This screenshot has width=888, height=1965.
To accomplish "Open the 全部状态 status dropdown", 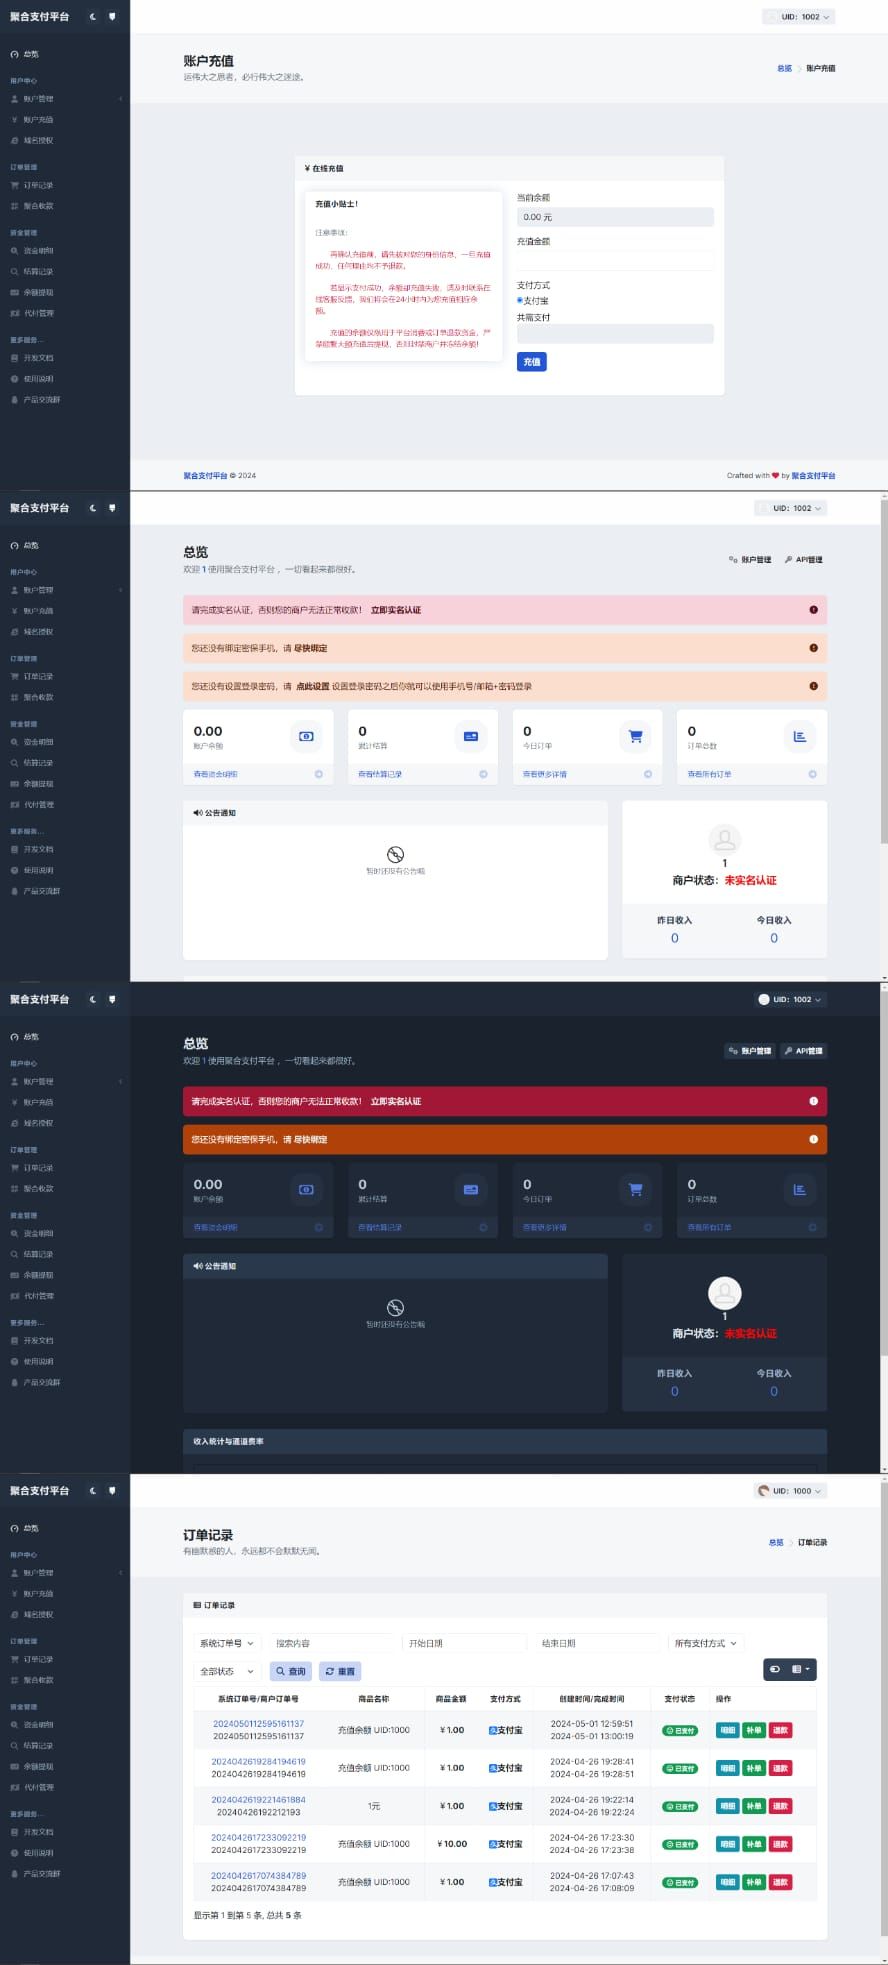I will click(x=227, y=1671).
